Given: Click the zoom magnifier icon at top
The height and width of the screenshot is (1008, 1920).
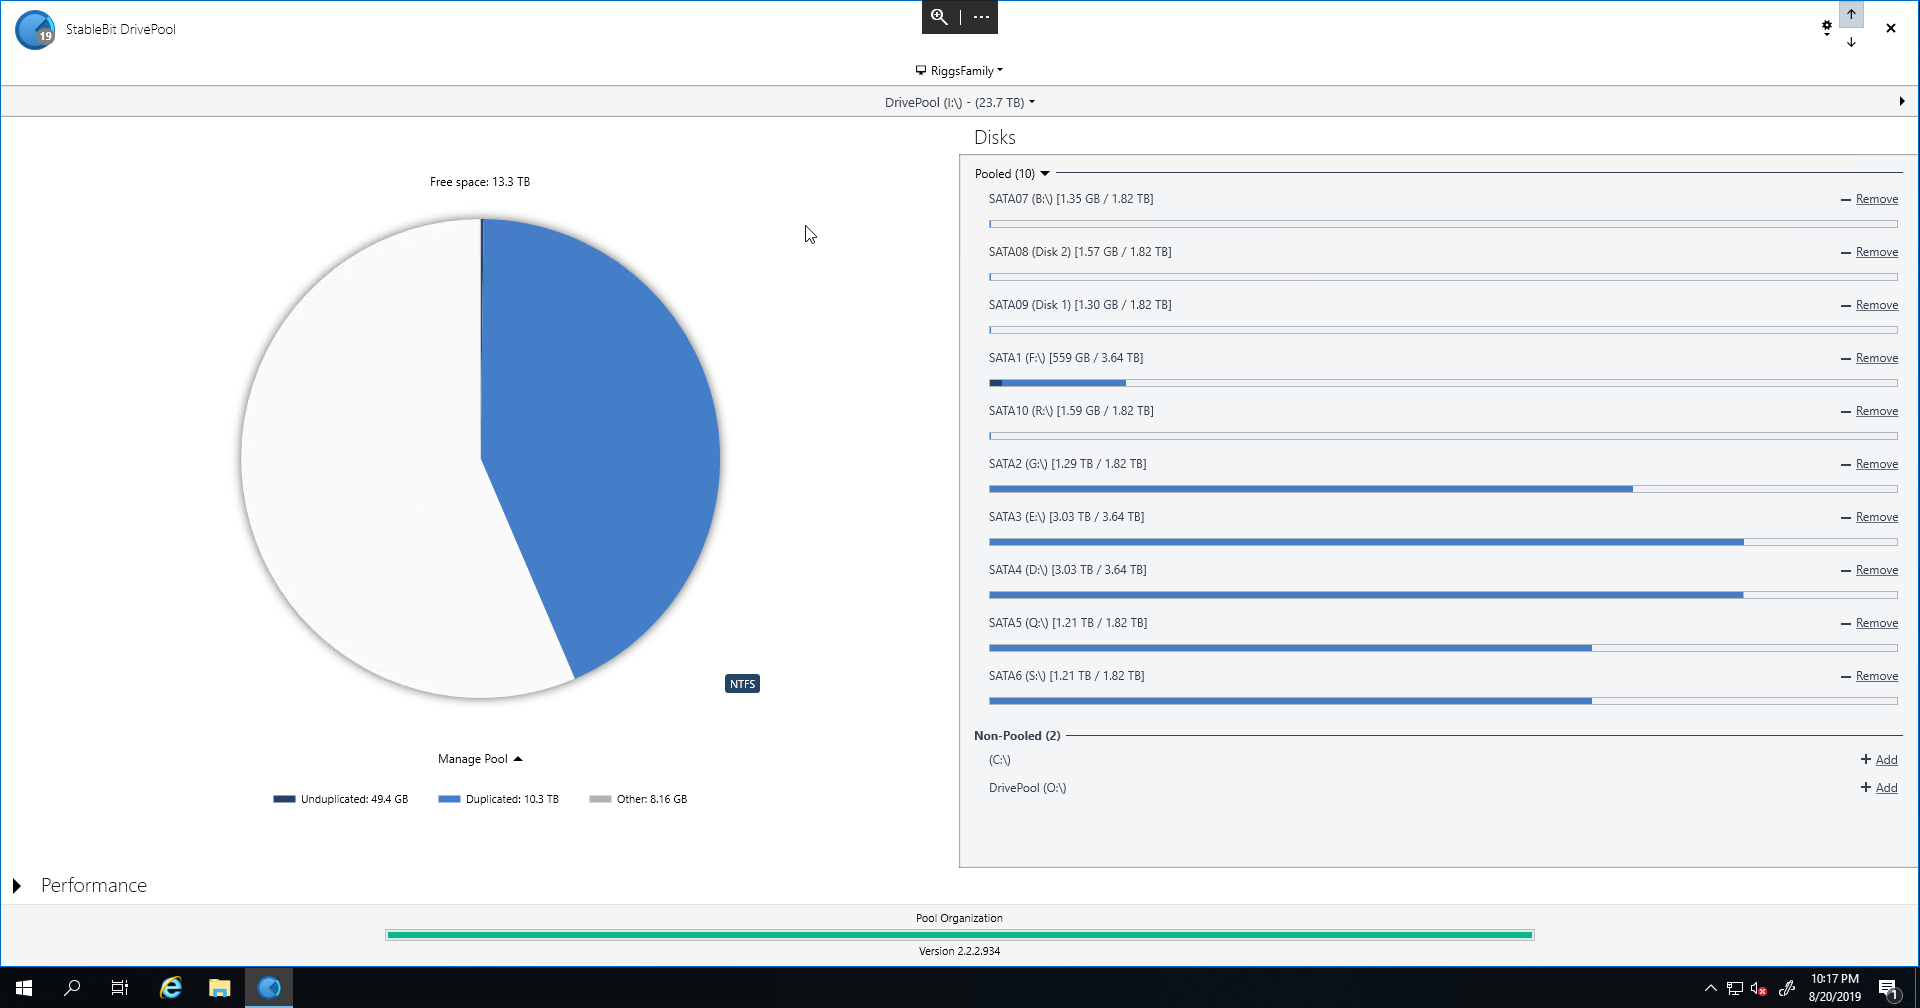Looking at the screenshot, I should (939, 17).
